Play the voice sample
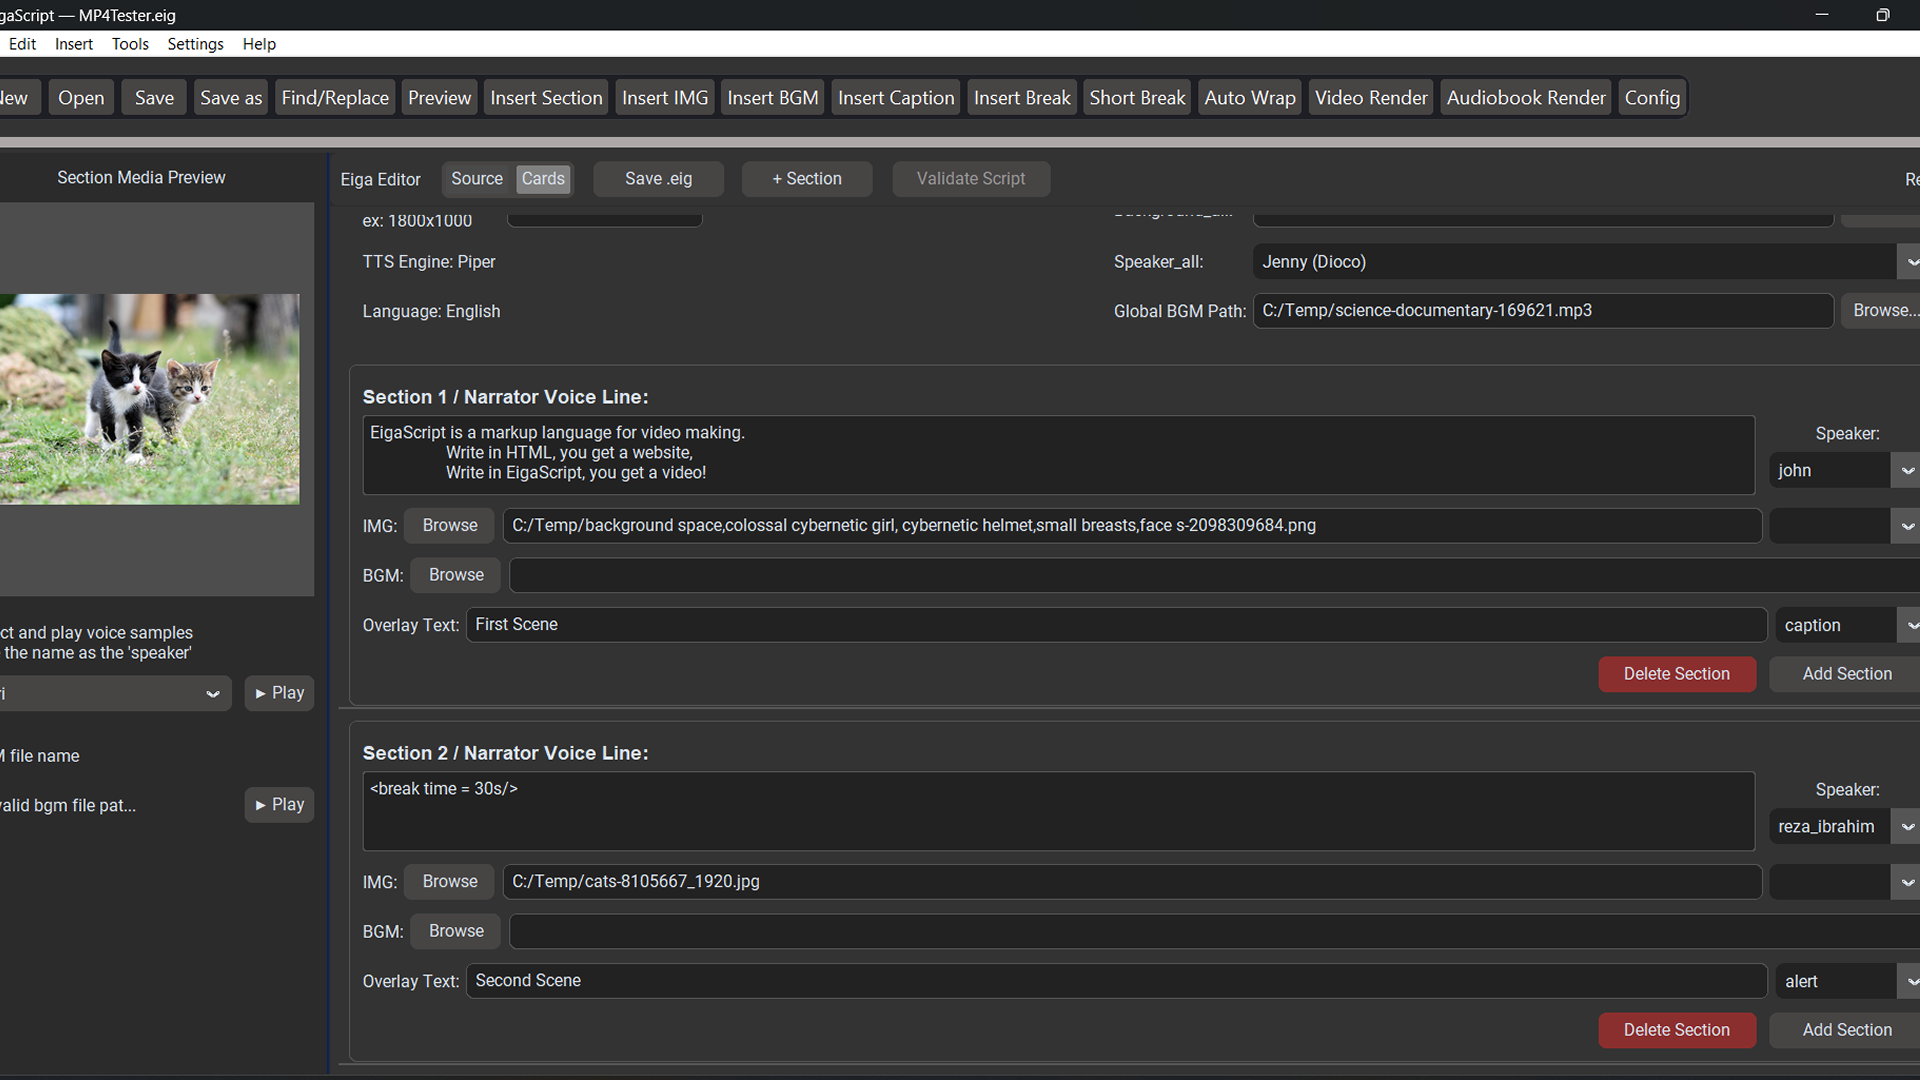Image resolution: width=1920 pixels, height=1080 pixels. [x=279, y=692]
